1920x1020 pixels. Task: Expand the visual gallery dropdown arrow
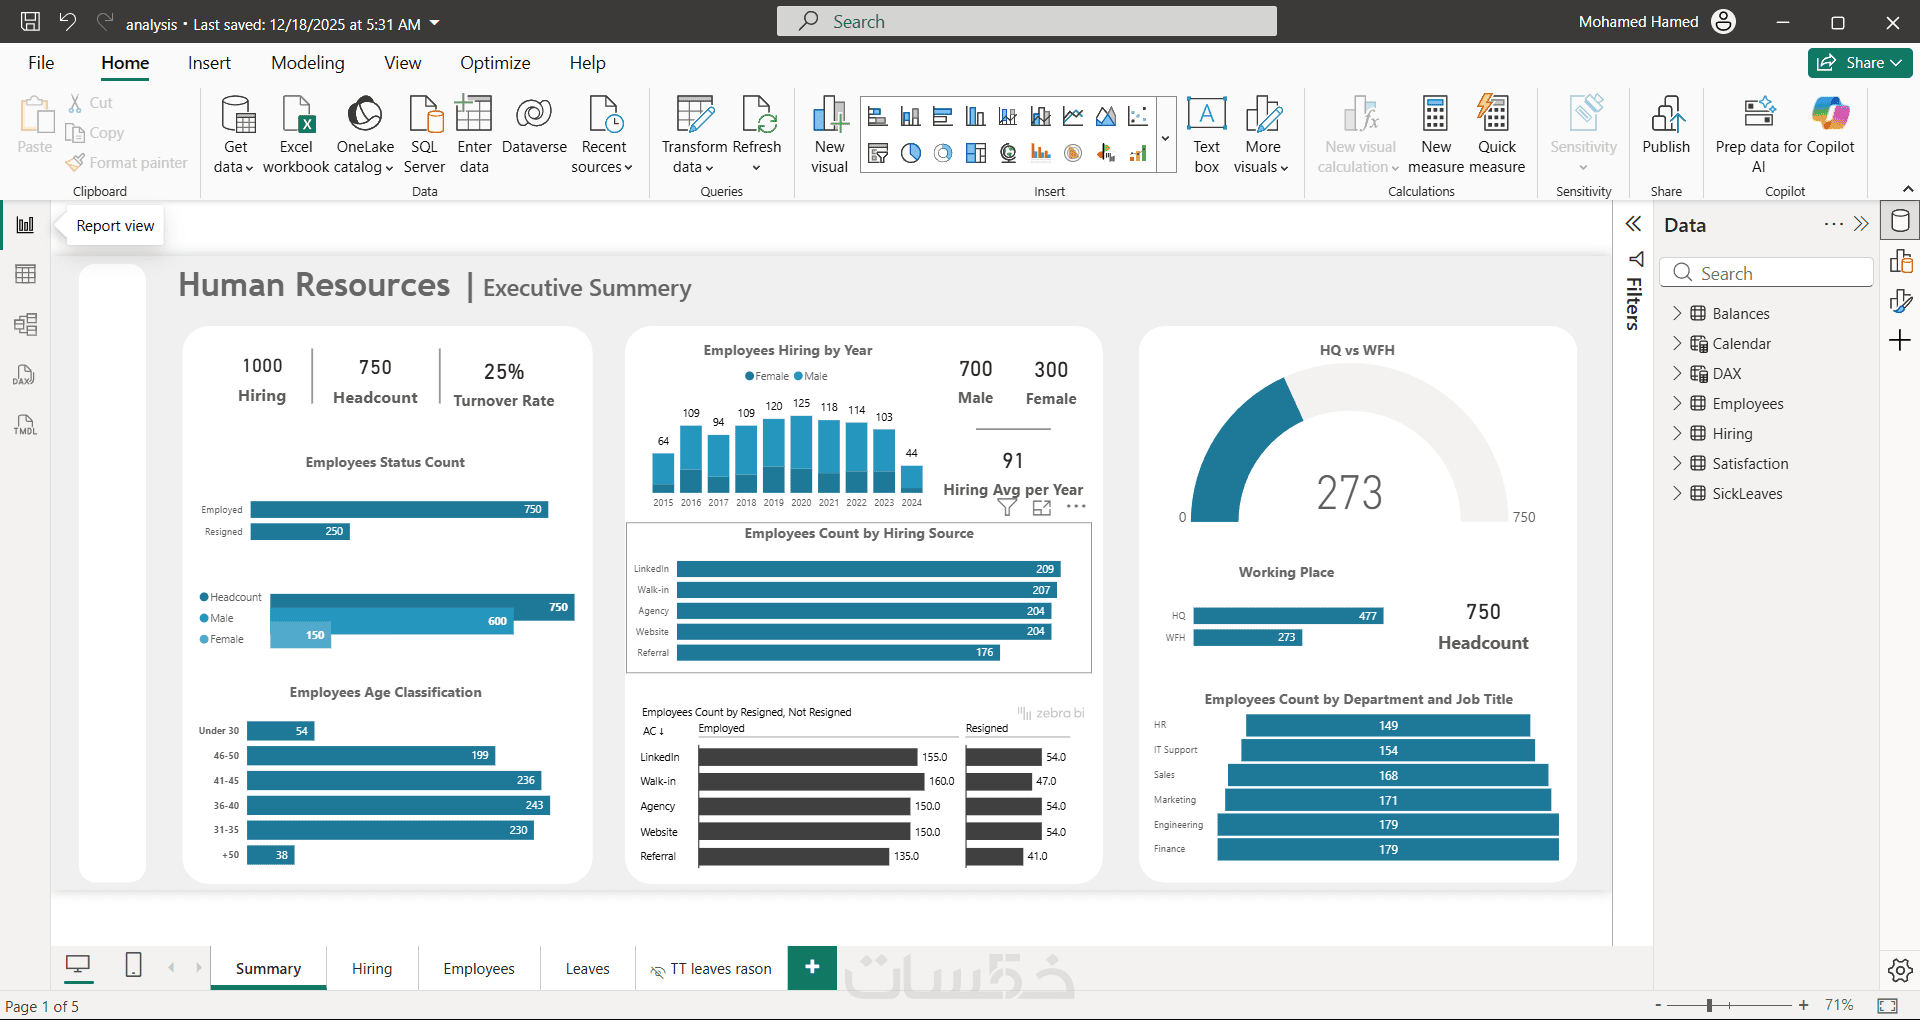click(x=1165, y=138)
